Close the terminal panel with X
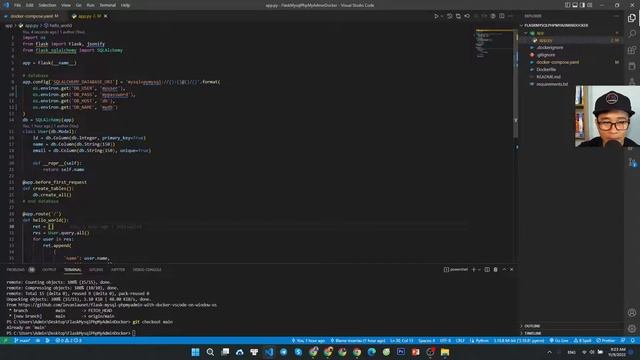Viewport: 640px width, 360px height. pyautogui.click(x=511, y=269)
